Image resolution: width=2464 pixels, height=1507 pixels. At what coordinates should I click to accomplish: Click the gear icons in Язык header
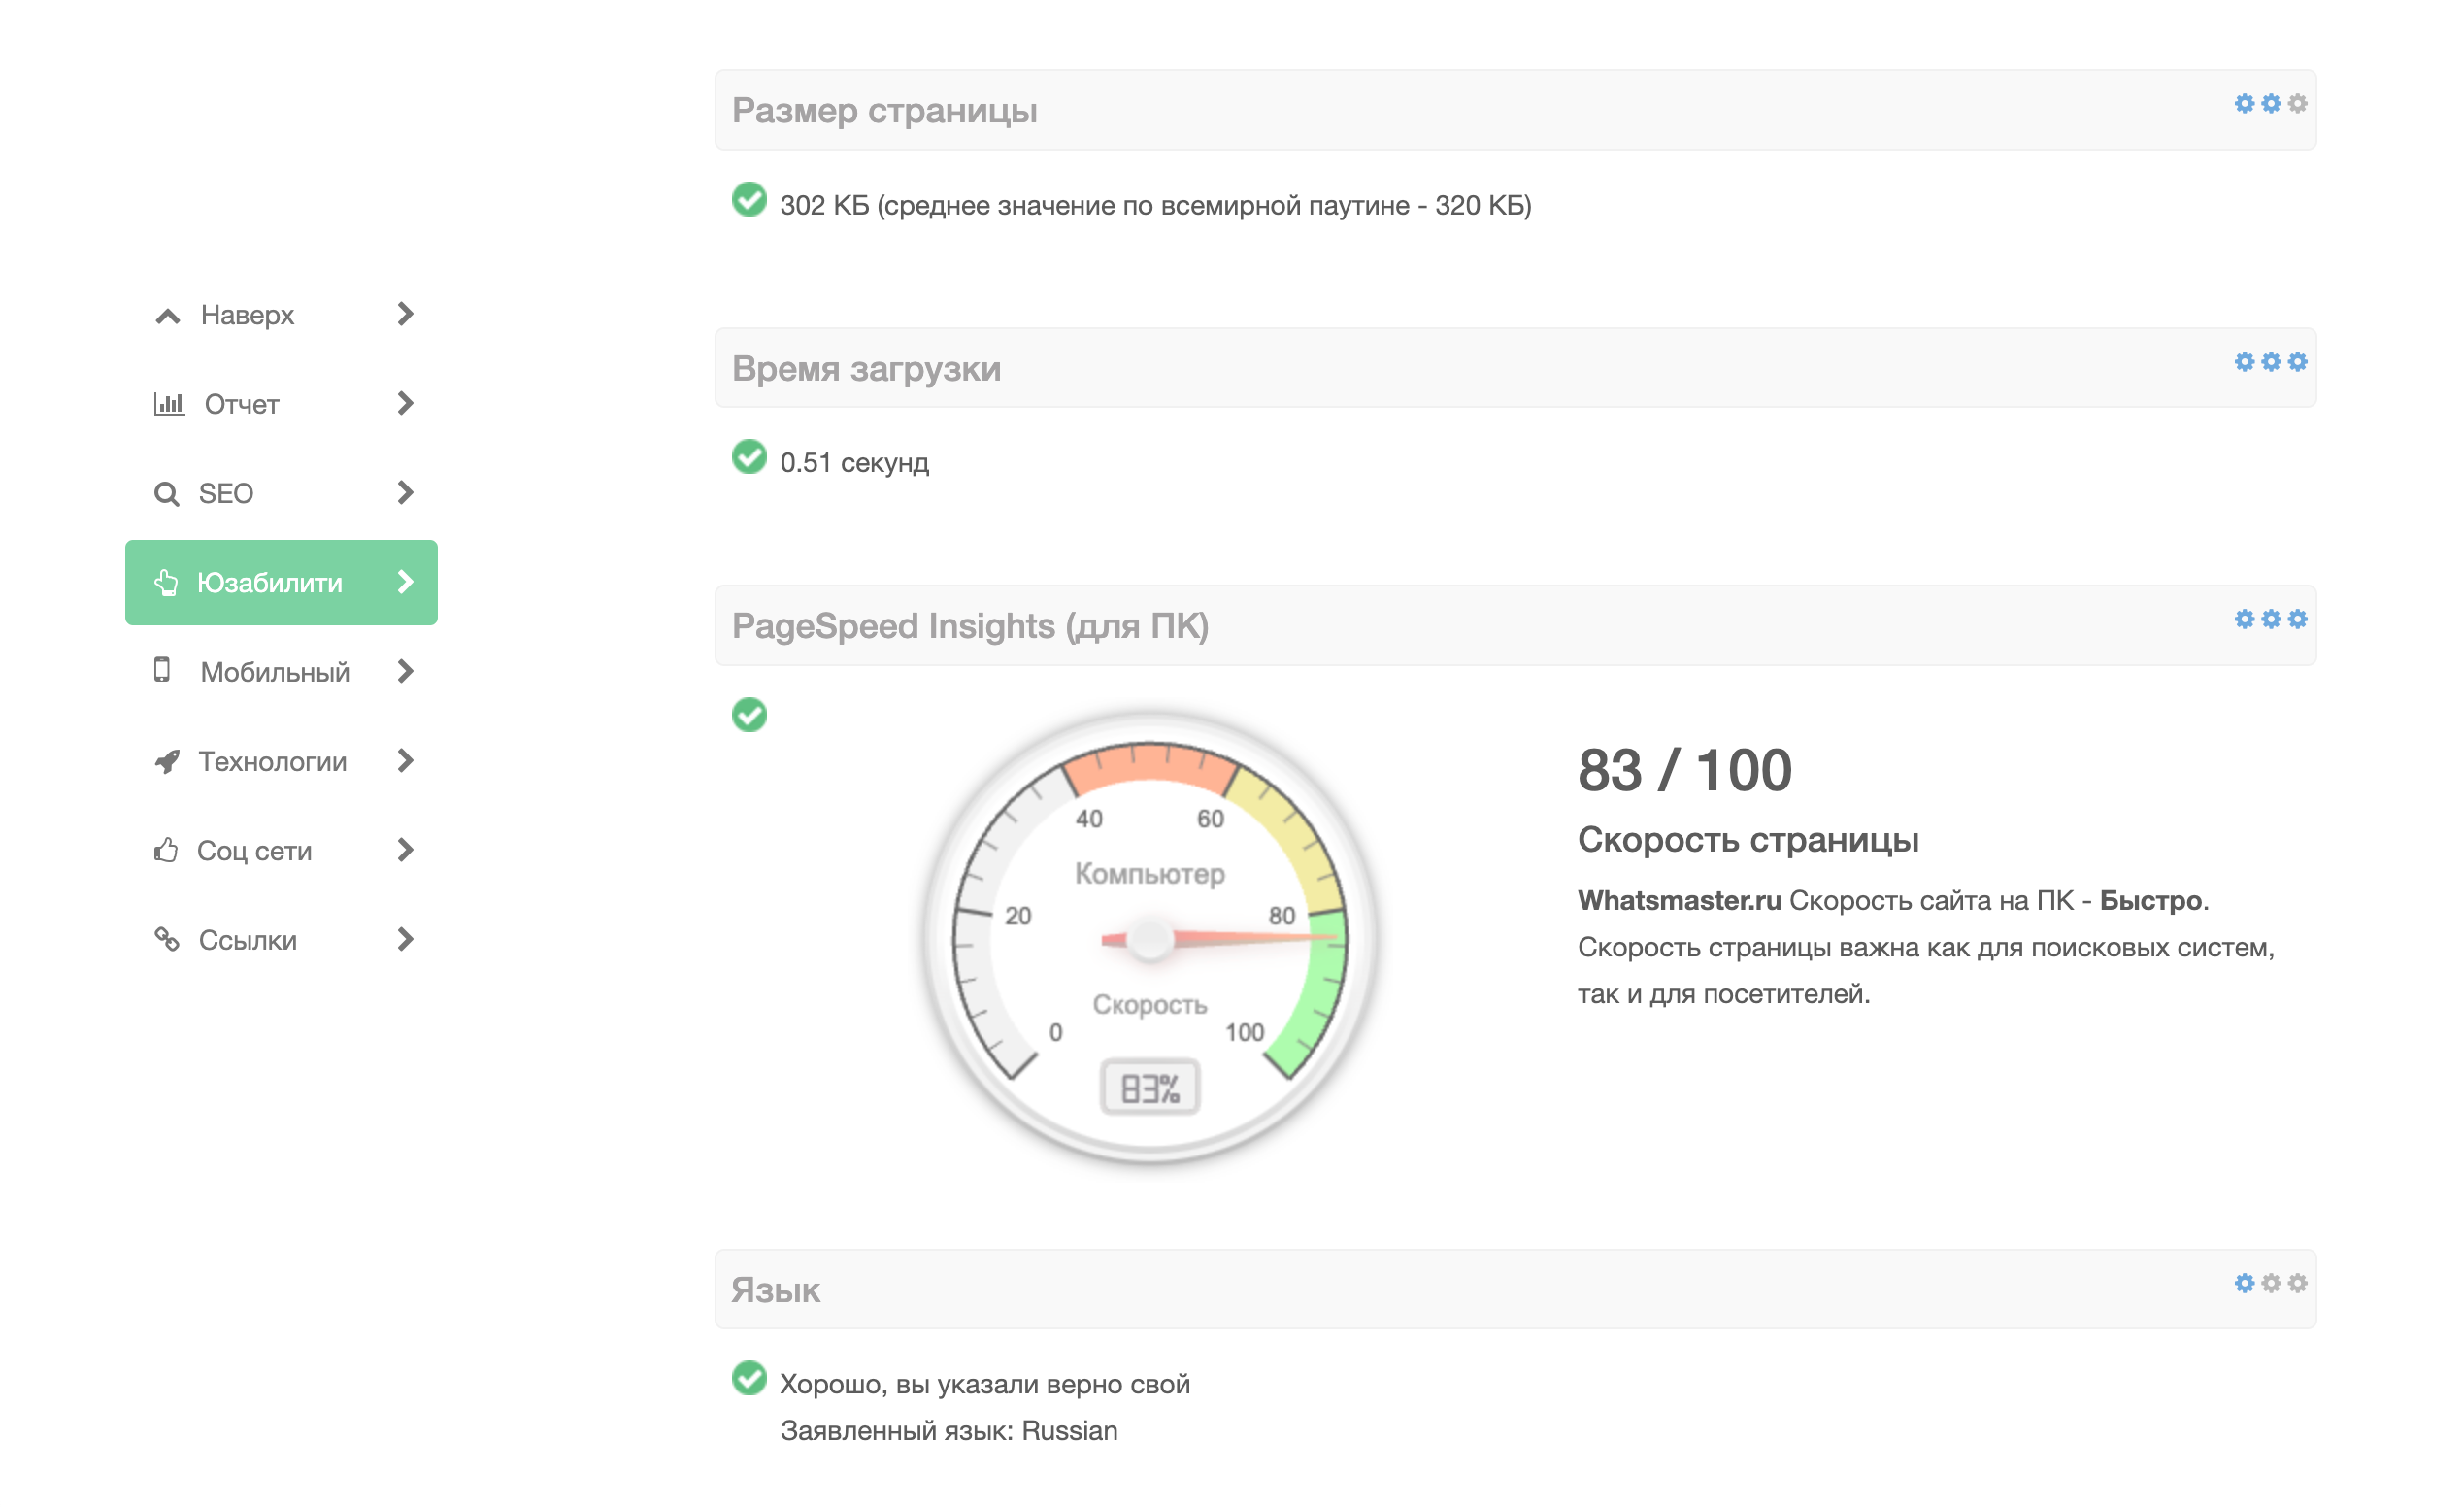2270,1284
